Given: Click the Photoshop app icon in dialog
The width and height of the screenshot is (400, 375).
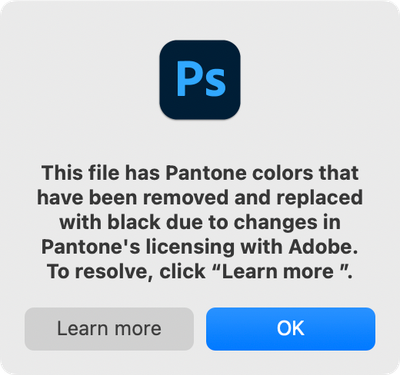Looking at the screenshot, I should pos(200,80).
